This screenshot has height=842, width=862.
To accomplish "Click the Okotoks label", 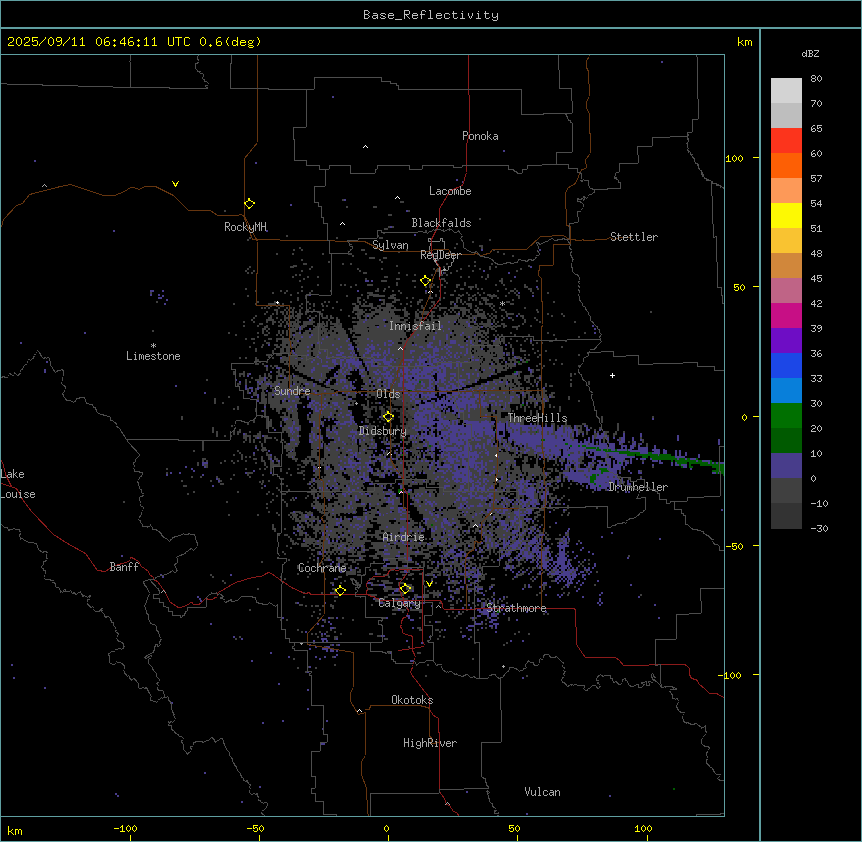I will pos(412,700).
